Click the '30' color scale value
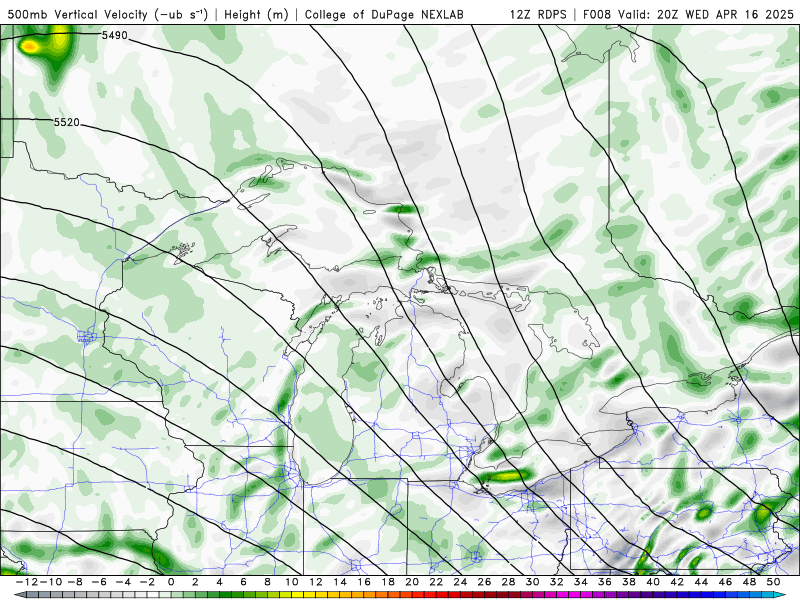The width and height of the screenshot is (800, 600). pyautogui.click(x=533, y=582)
